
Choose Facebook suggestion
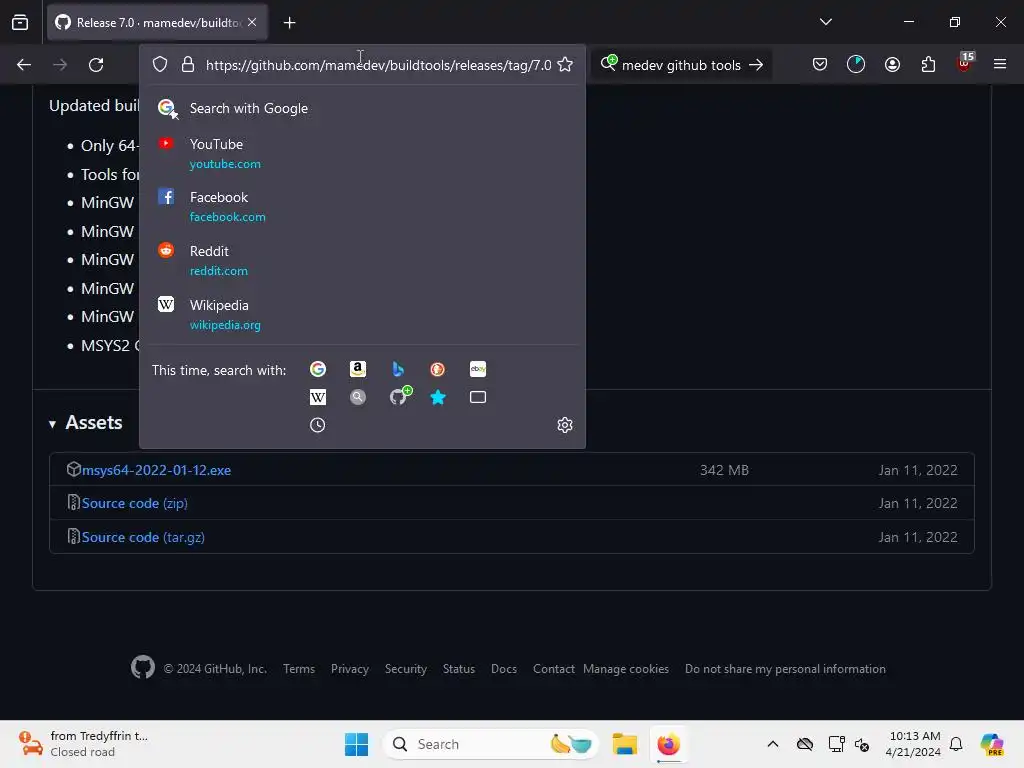362,206
